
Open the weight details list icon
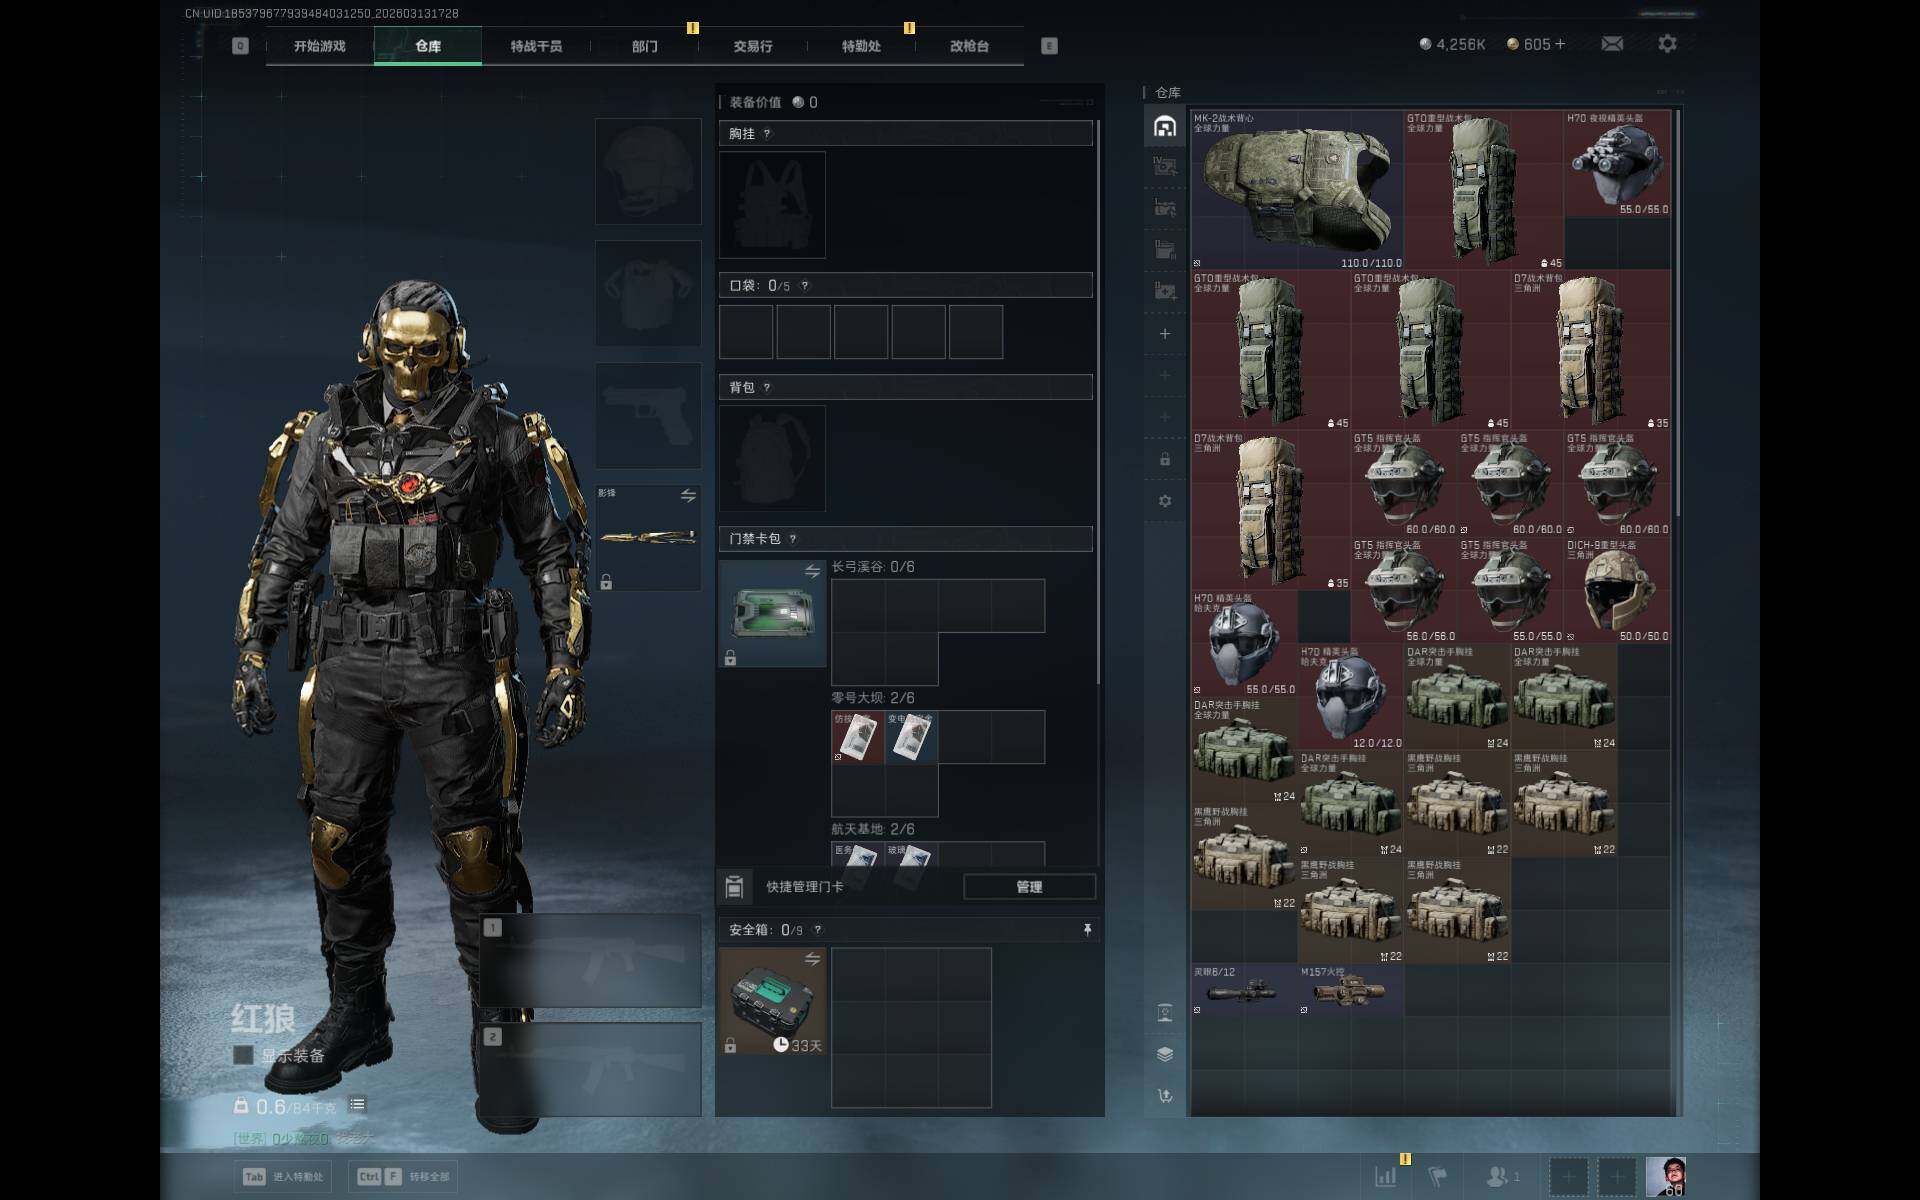(357, 1104)
